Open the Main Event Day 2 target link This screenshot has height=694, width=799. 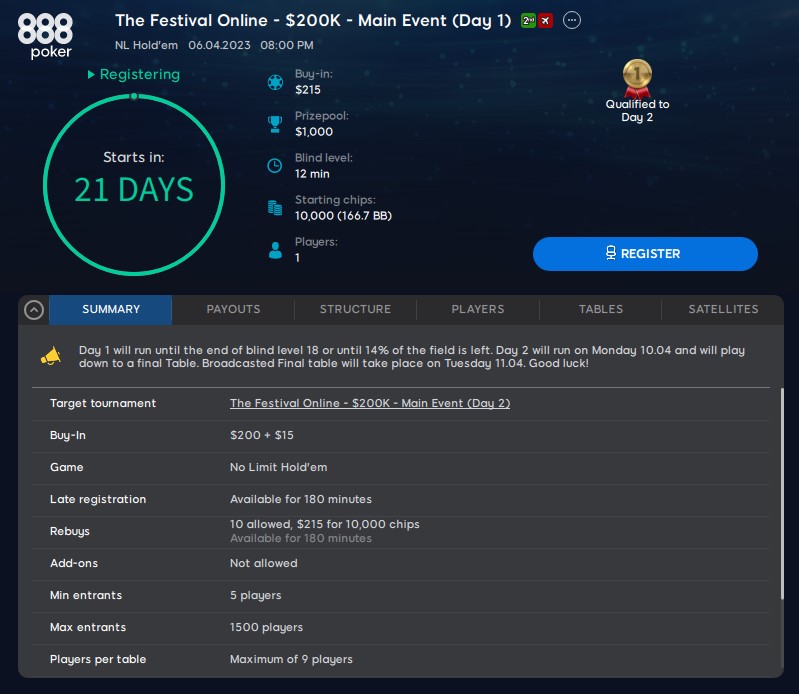(x=370, y=403)
